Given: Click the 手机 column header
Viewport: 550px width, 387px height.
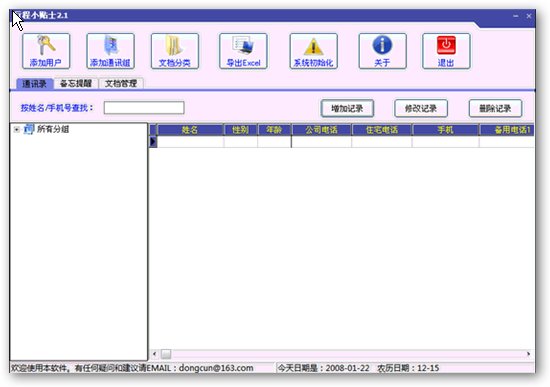Looking at the screenshot, I should (x=445, y=130).
